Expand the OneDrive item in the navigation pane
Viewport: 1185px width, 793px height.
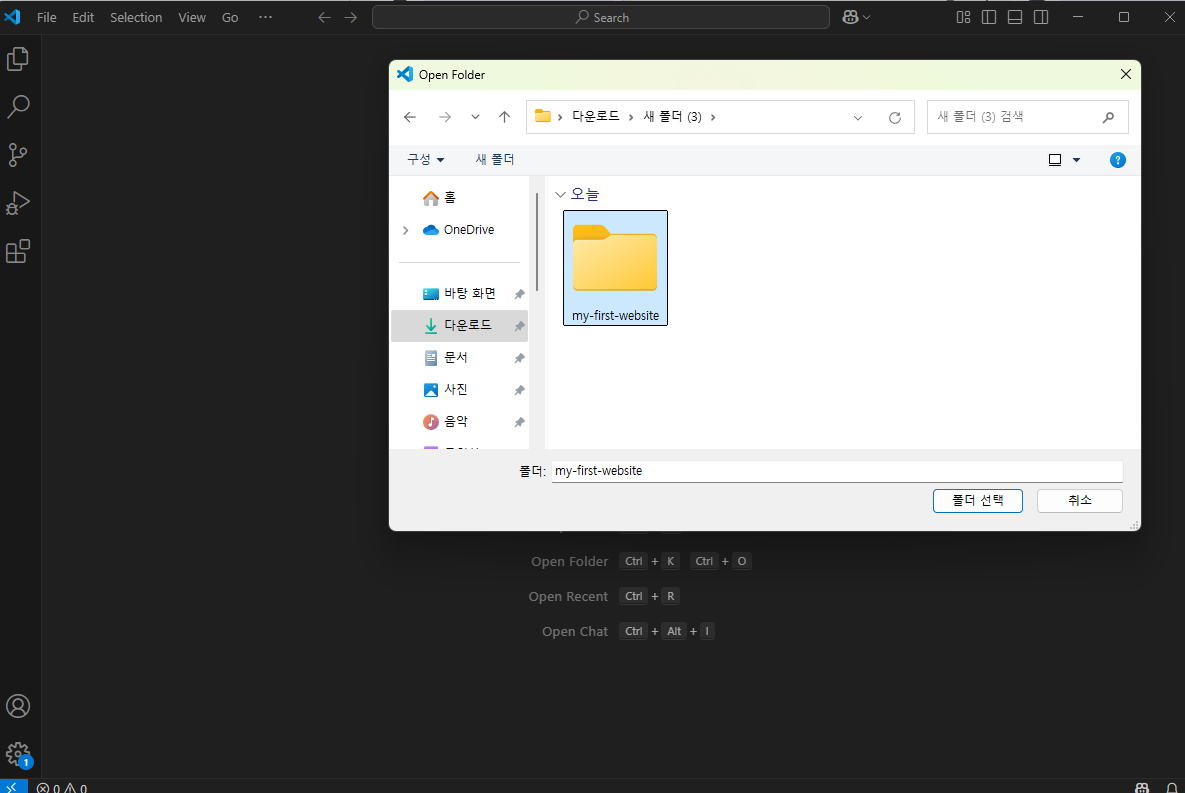[x=406, y=229]
